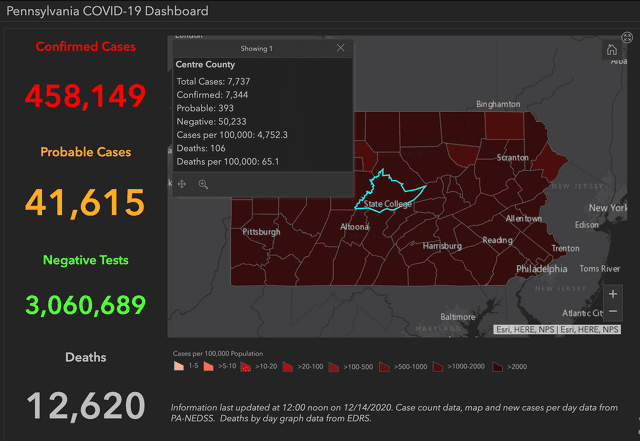This screenshot has height=441, width=640.
Task: Click the 'Information last updated' note
Action: pyautogui.click(x=394, y=413)
